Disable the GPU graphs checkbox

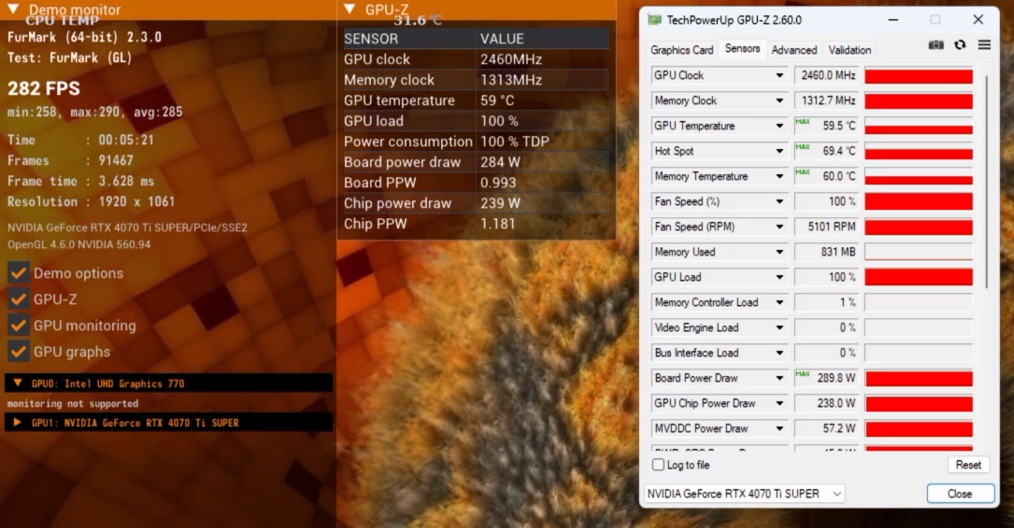[18, 351]
